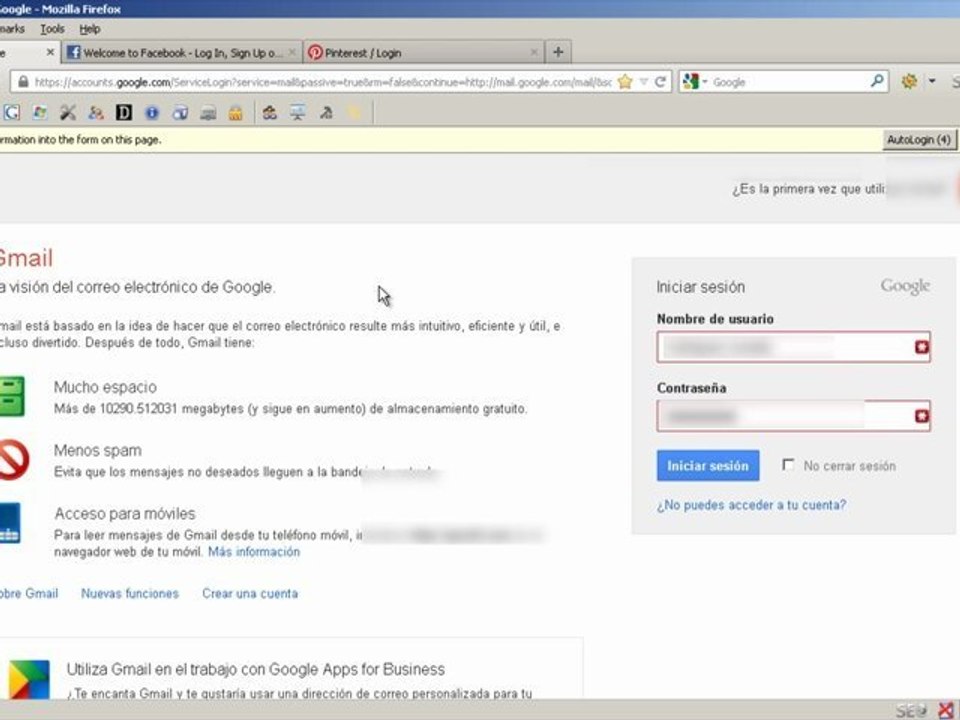Click the 'Nombre de usuario' input field
Screen dimensions: 960x720
793,348
